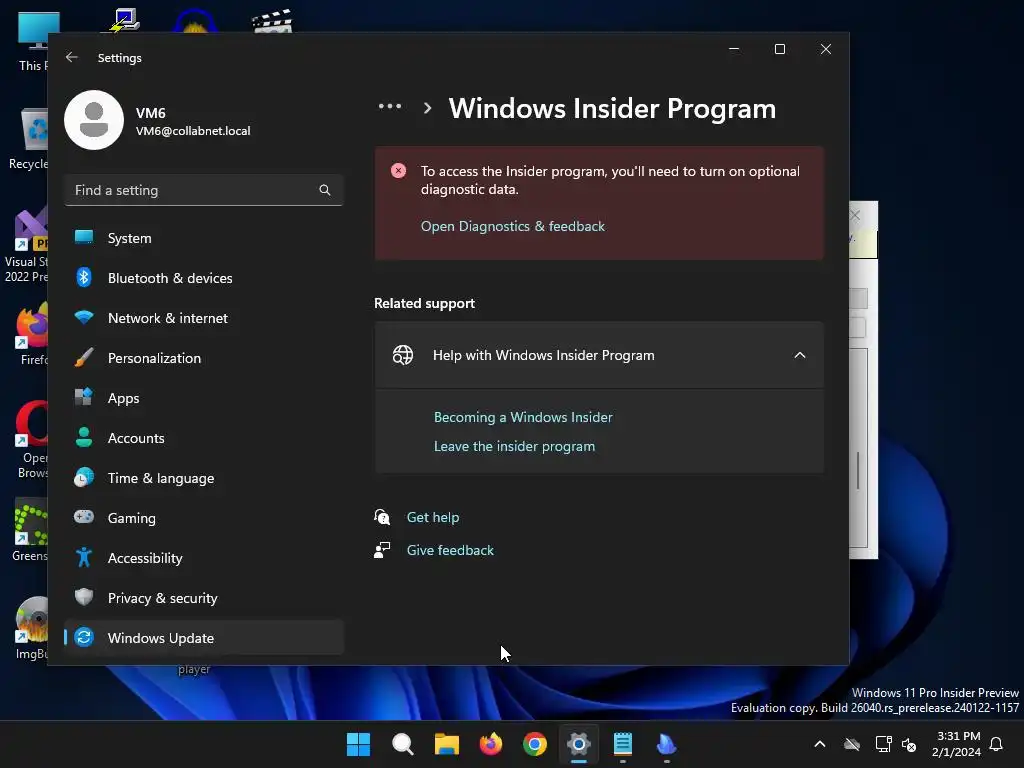The height and width of the screenshot is (768, 1024).
Task: Open Becoming a Windows Insider link
Action: [523, 417]
